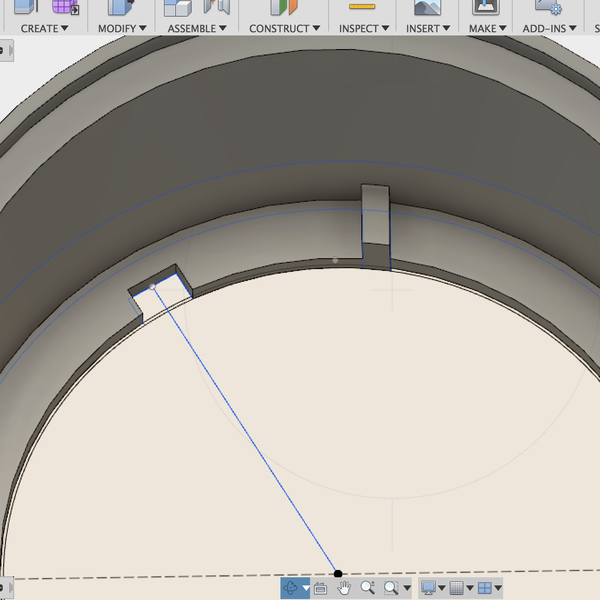This screenshot has width=600, height=600.
Task: Expand the Grid and Snaps dropdown
Action: pyautogui.click(x=461, y=588)
